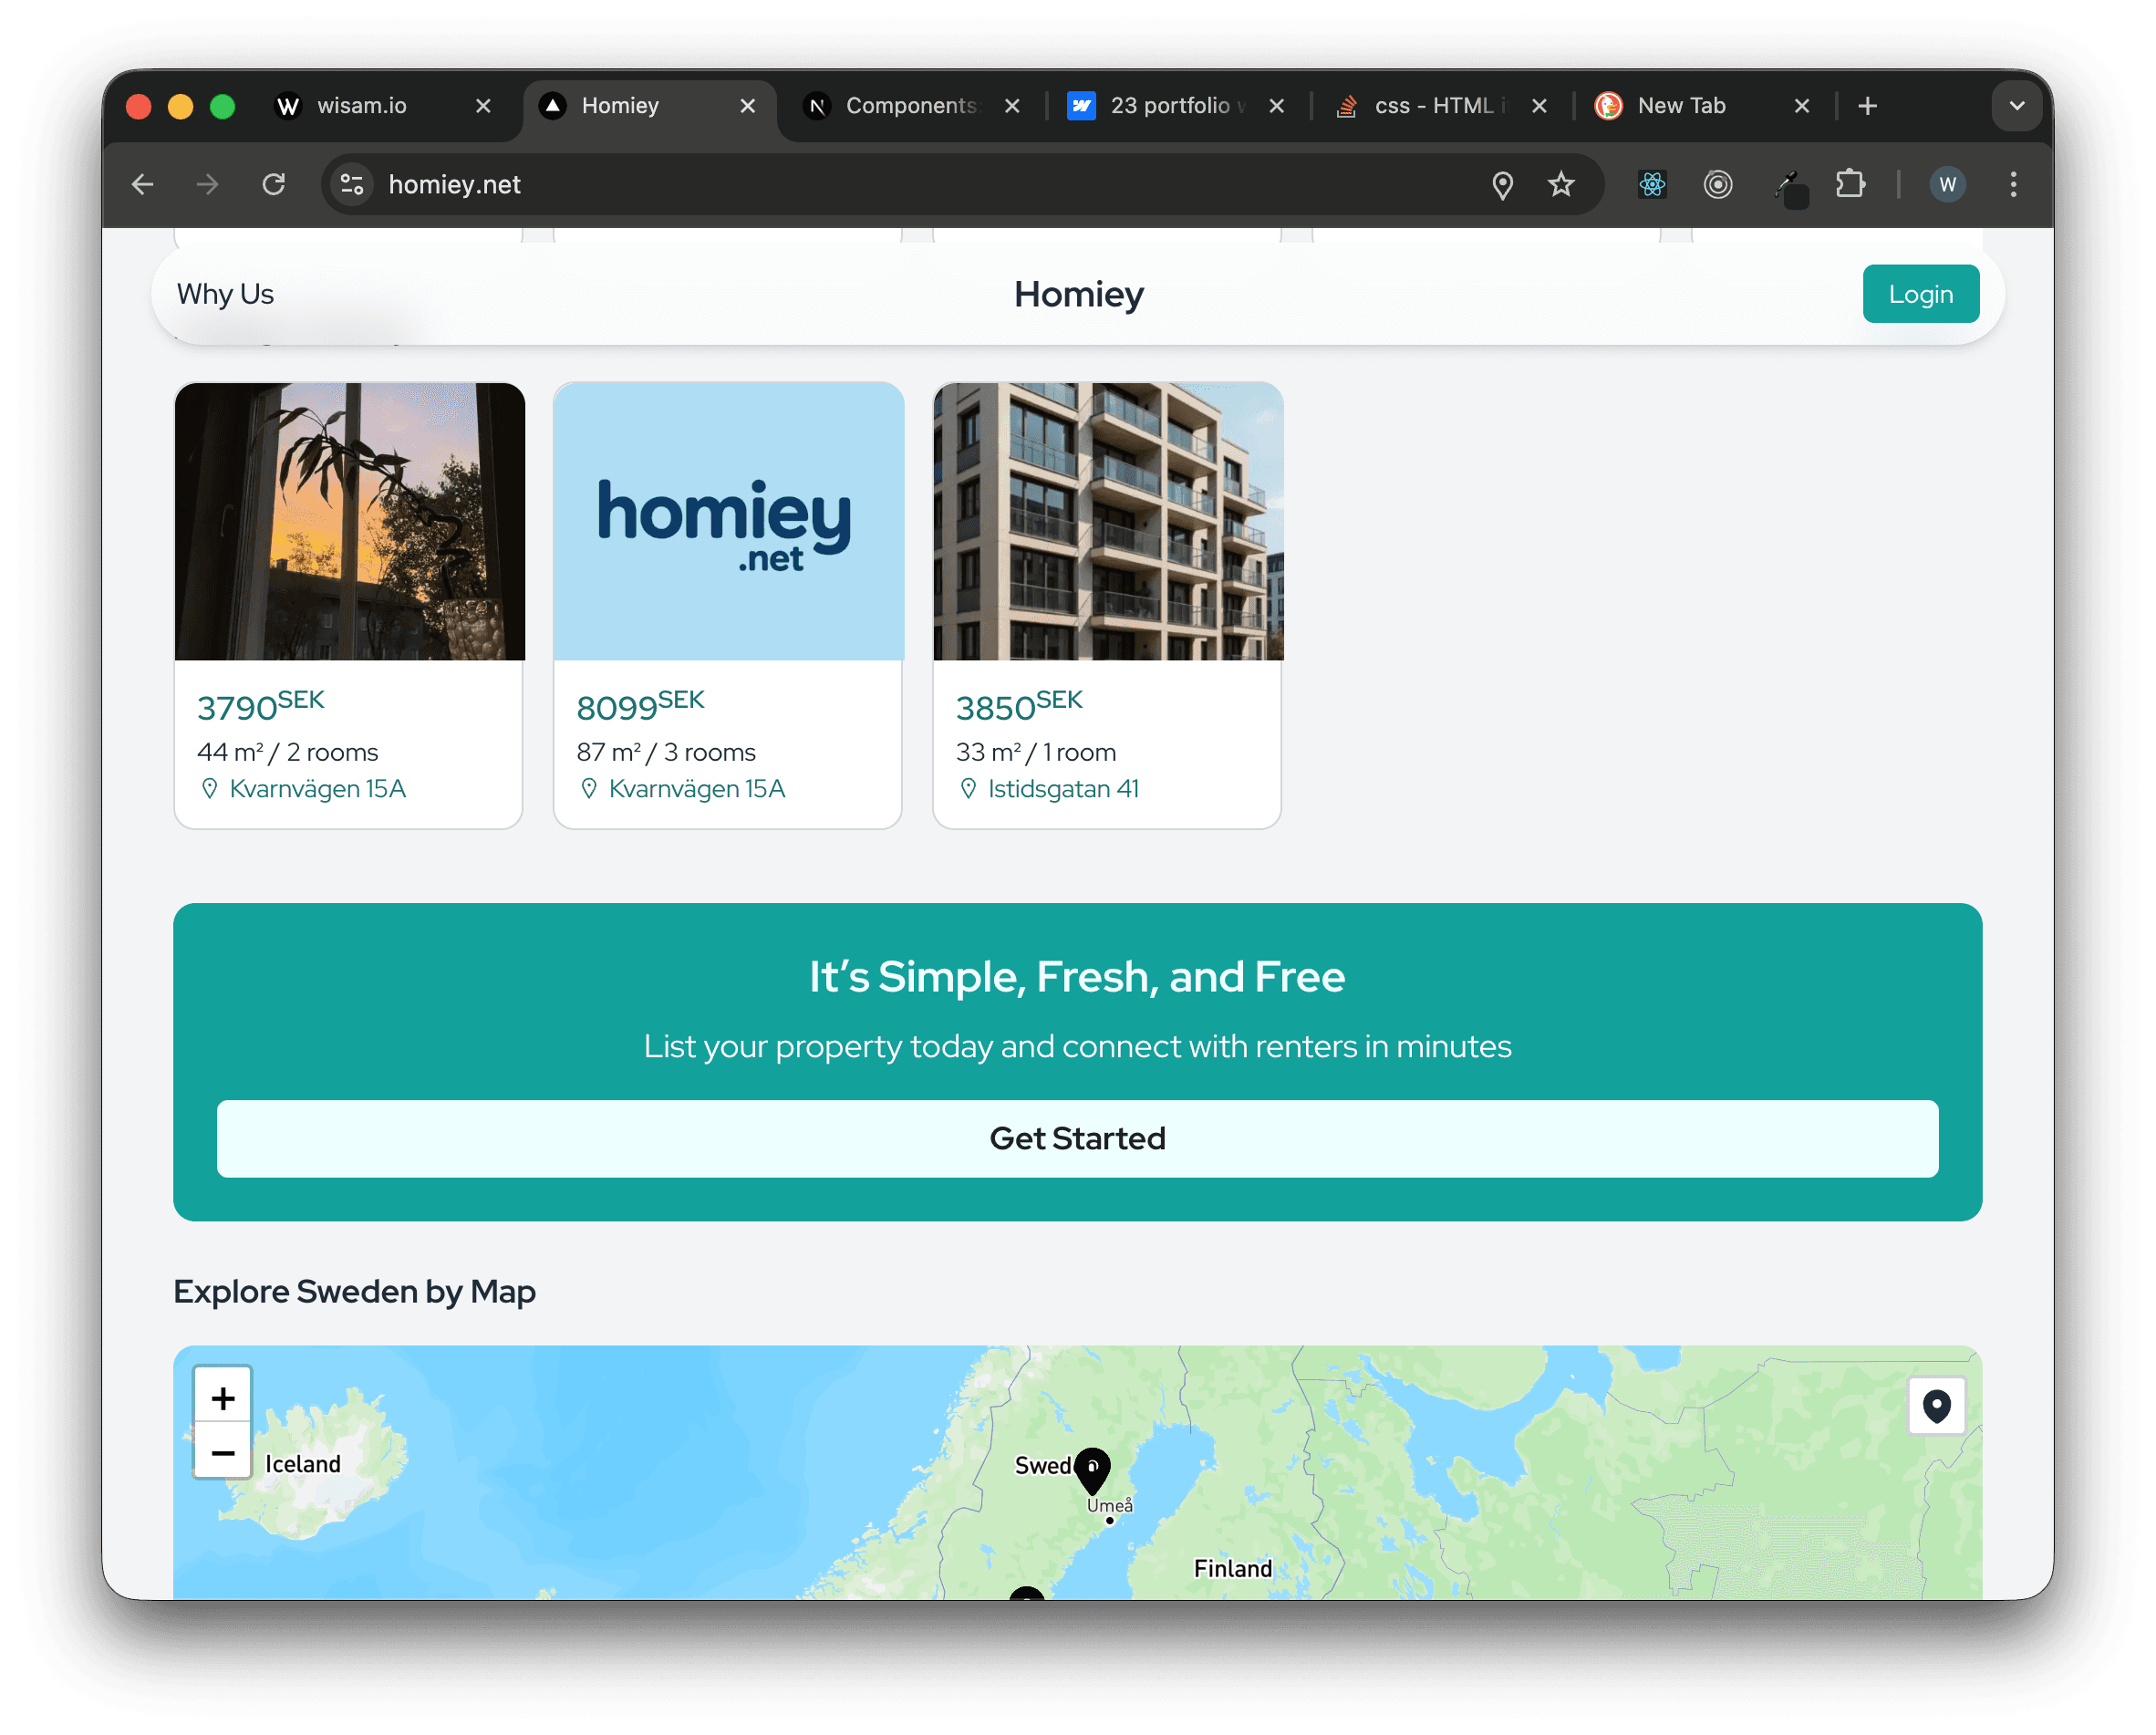This screenshot has width=2156, height=1735.
Task: Open the browser extensions puzzle icon
Action: (1852, 184)
